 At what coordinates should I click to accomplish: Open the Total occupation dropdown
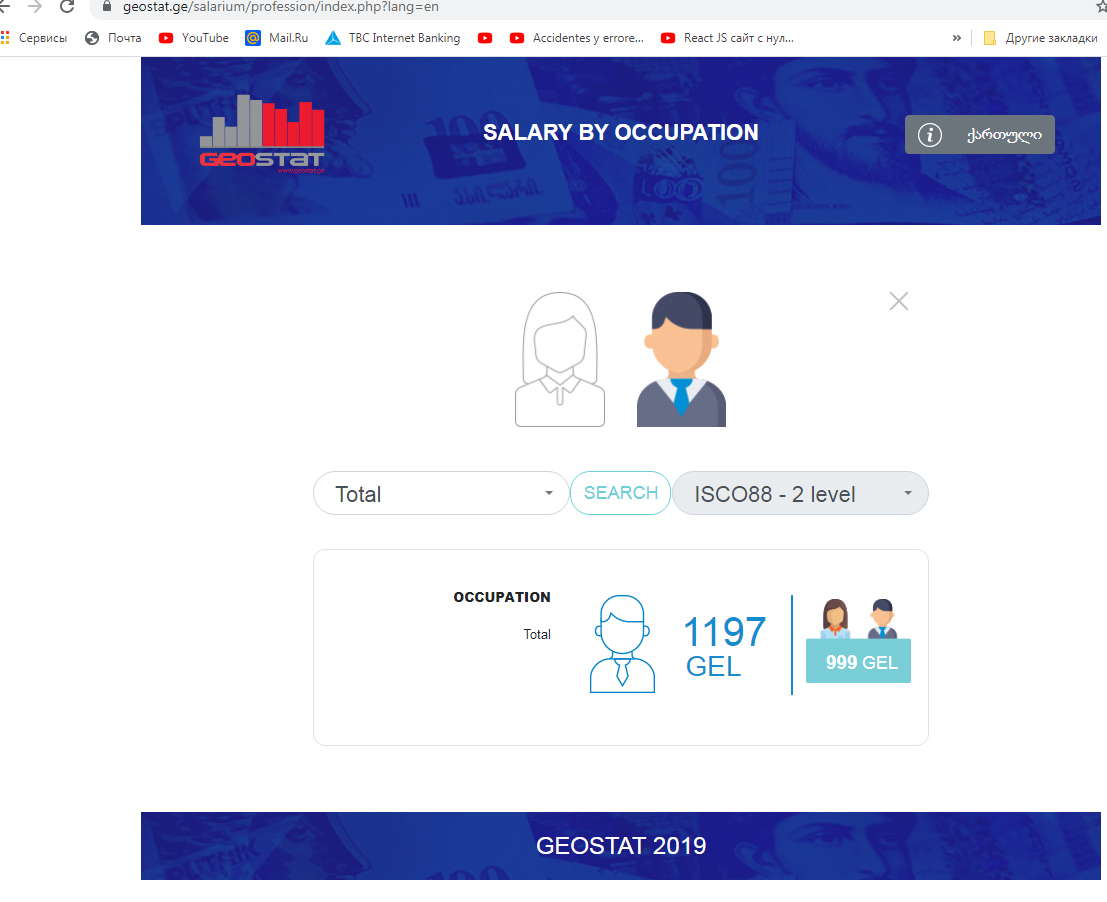(x=441, y=493)
